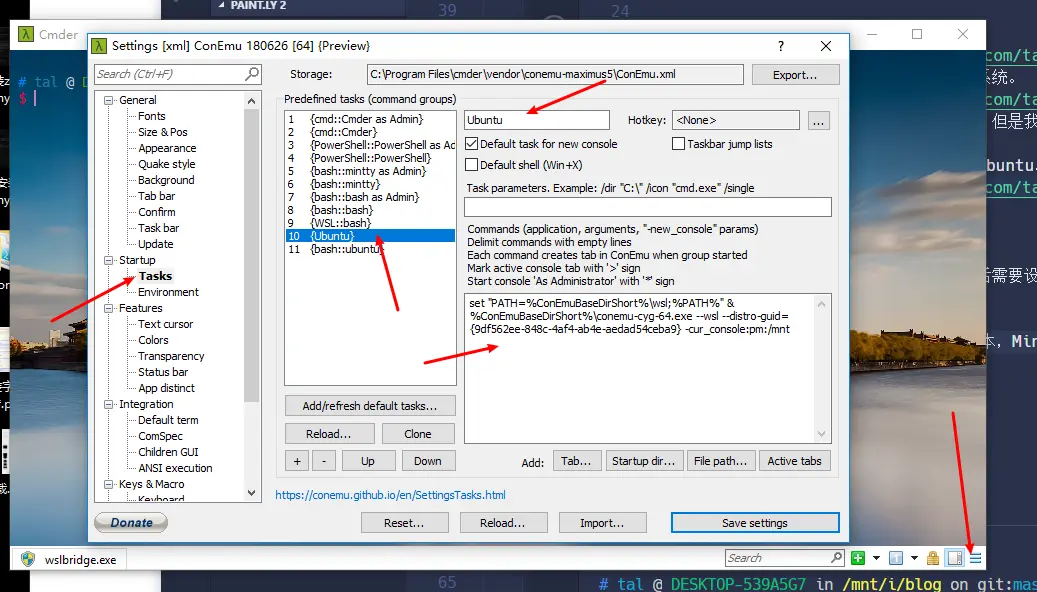The height and width of the screenshot is (592, 1037).
Task: Click the Cmder window lambda icon
Action: click(25, 34)
